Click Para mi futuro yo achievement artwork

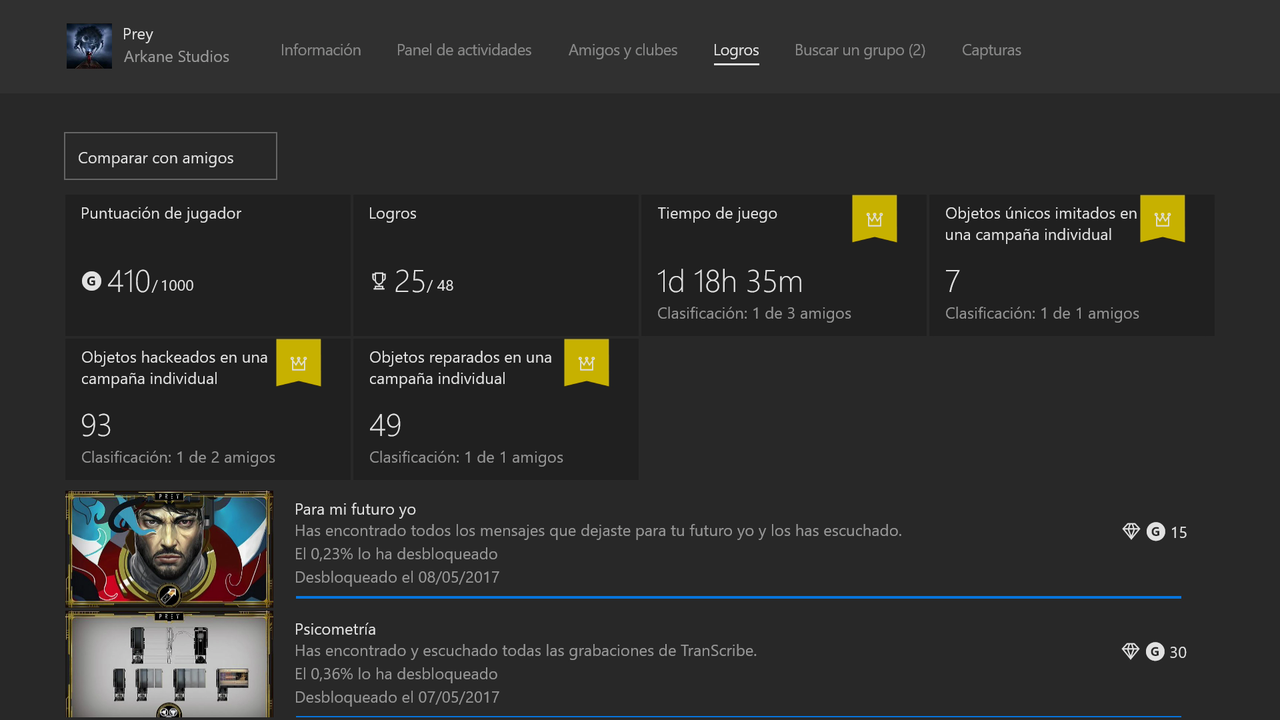click(x=169, y=549)
